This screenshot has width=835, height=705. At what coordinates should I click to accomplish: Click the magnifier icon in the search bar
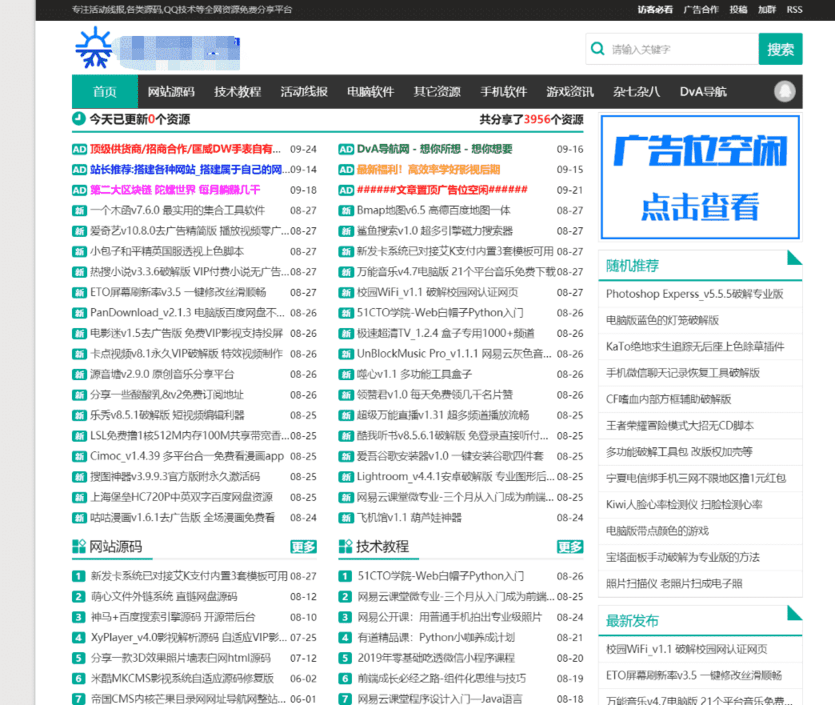click(596, 48)
